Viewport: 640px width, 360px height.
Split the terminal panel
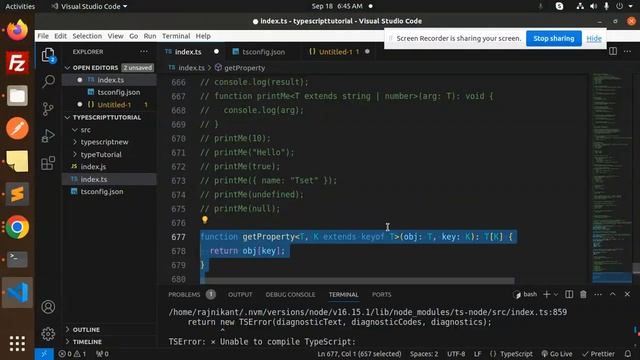coord(569,294)
